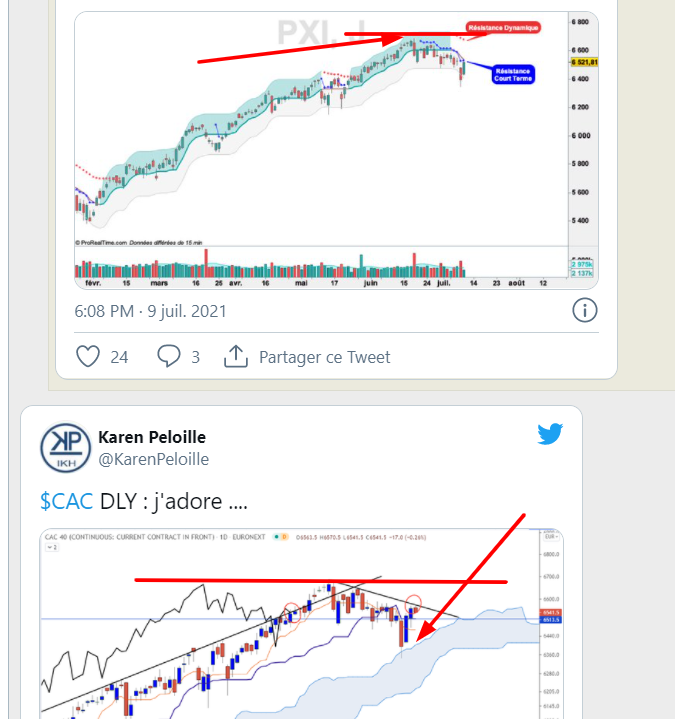Click the 24 likes count
This screenshot has height=719, width=675.
[x=119, y=357]
